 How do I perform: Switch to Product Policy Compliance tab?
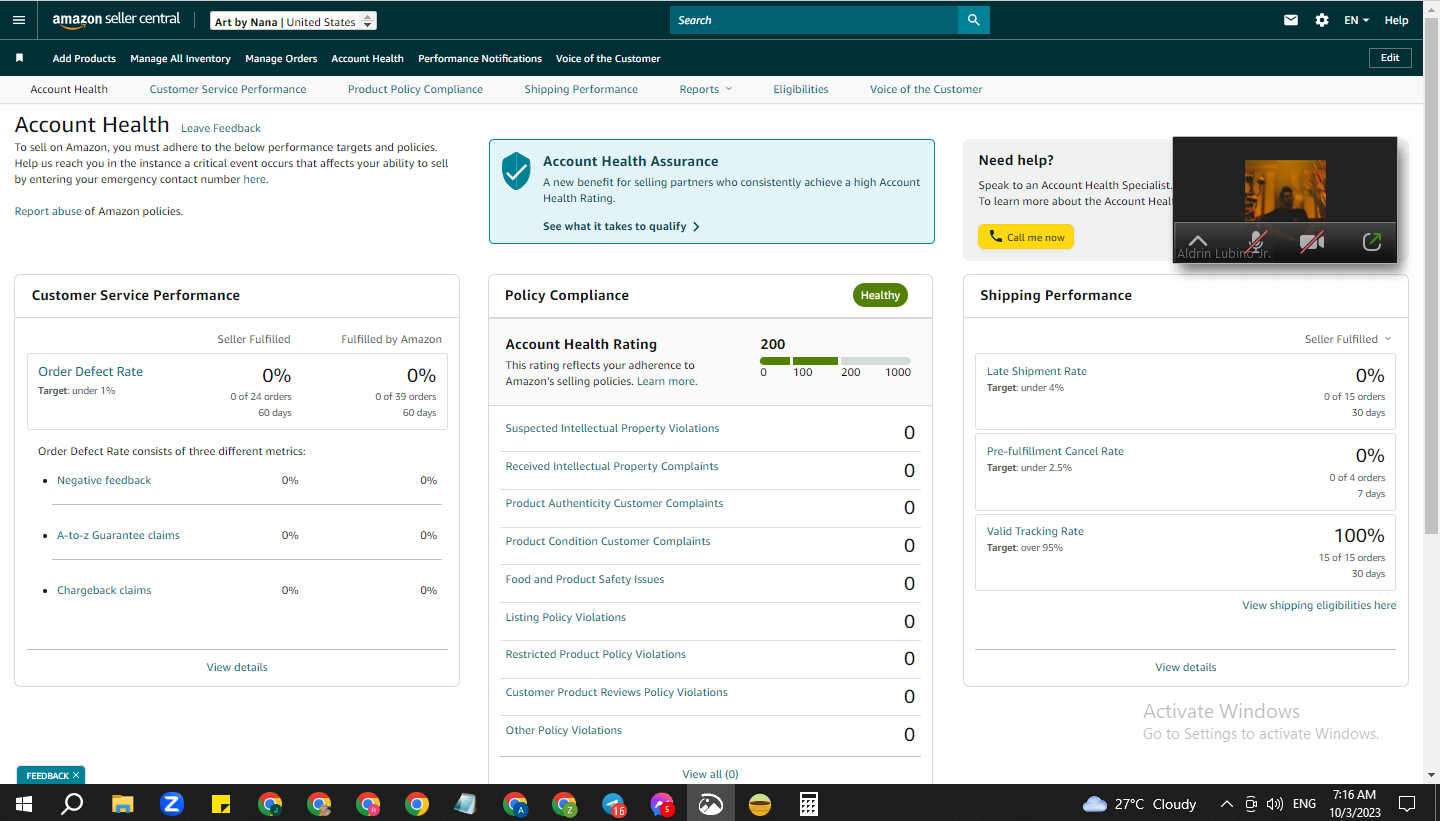click(415, 89)
